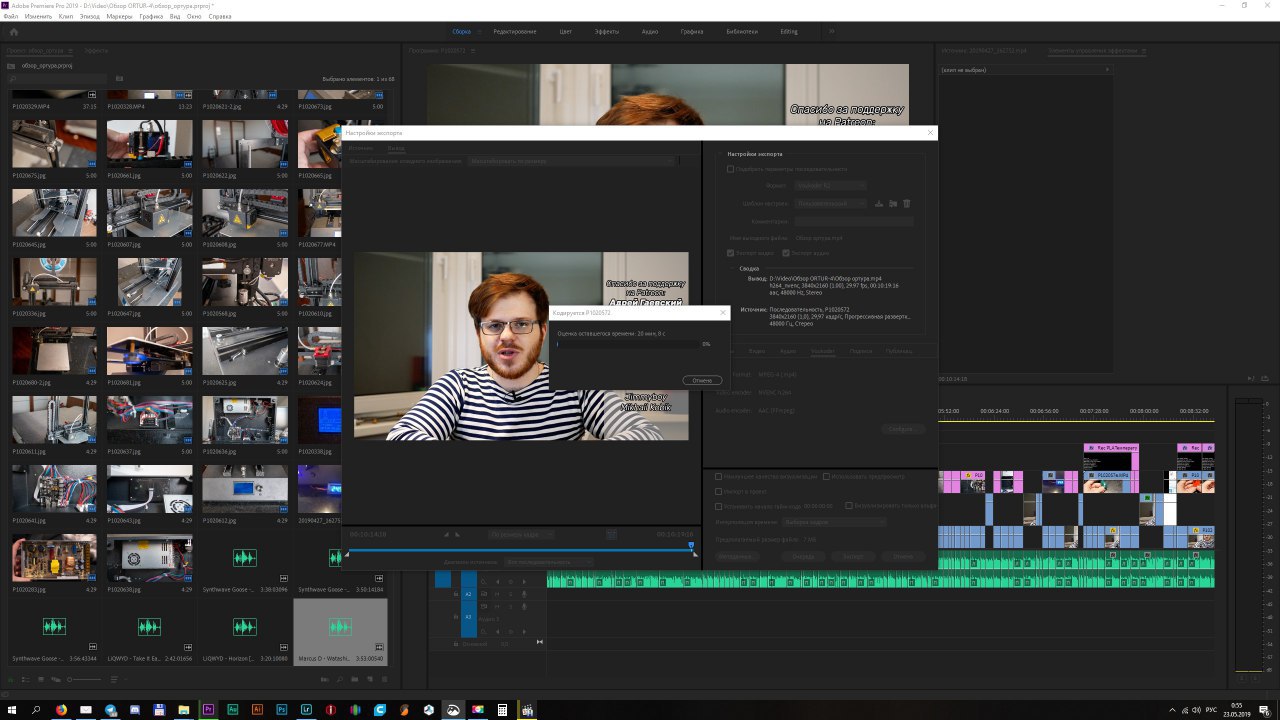Toggle aspect ratio correction in the export preview
Screen dimensions: 1280x720
[611, 535]
